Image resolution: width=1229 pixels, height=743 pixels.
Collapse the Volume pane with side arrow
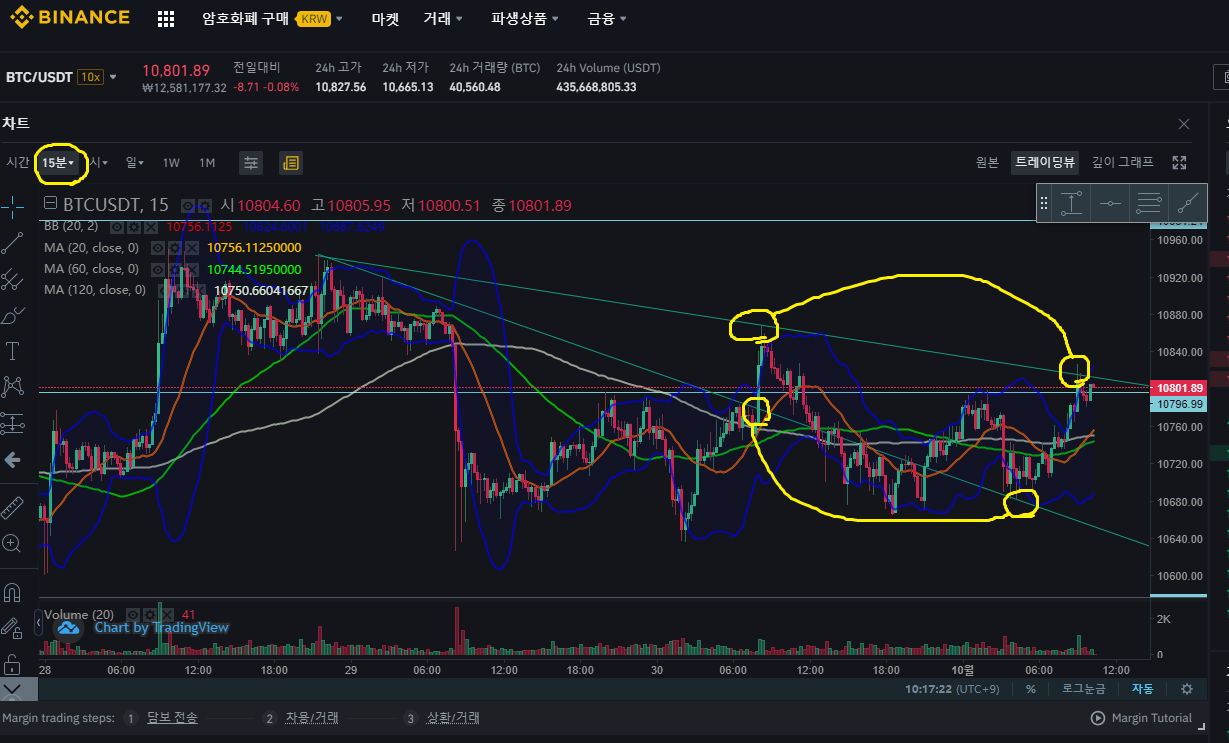[x=38, y=624]
